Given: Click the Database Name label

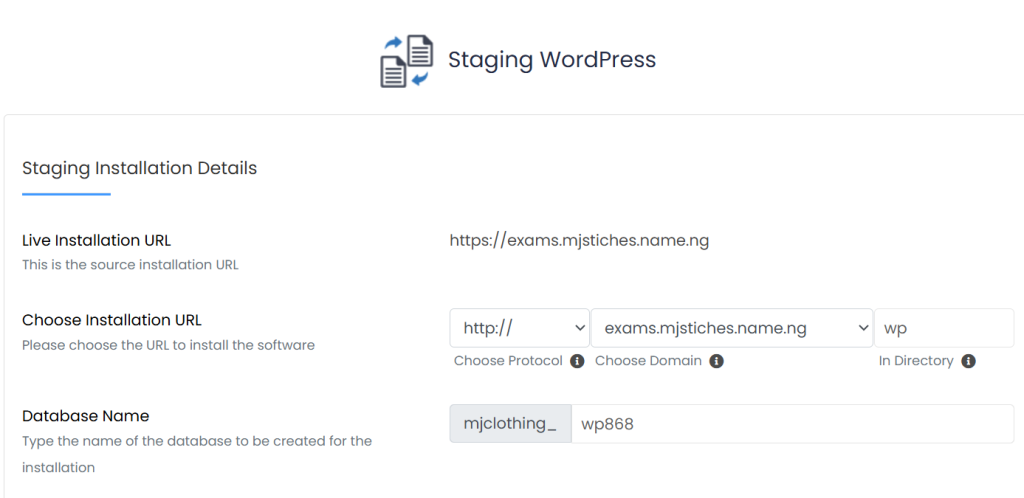Looking at the screenshot, I should (85, 416).
